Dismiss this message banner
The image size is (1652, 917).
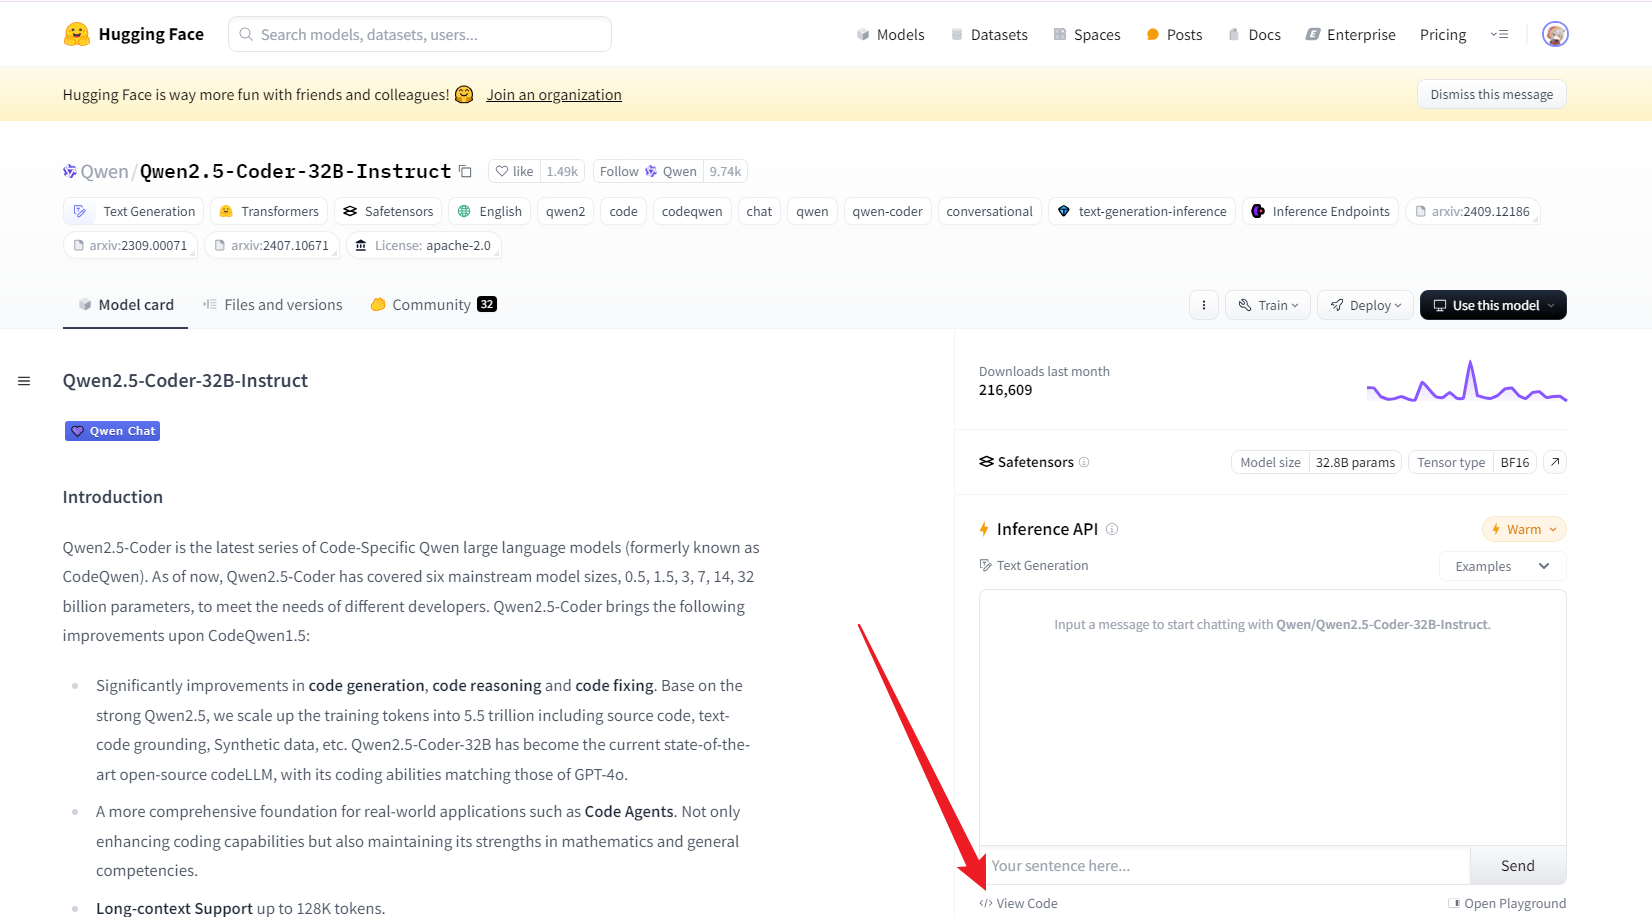click(1492, 94)
